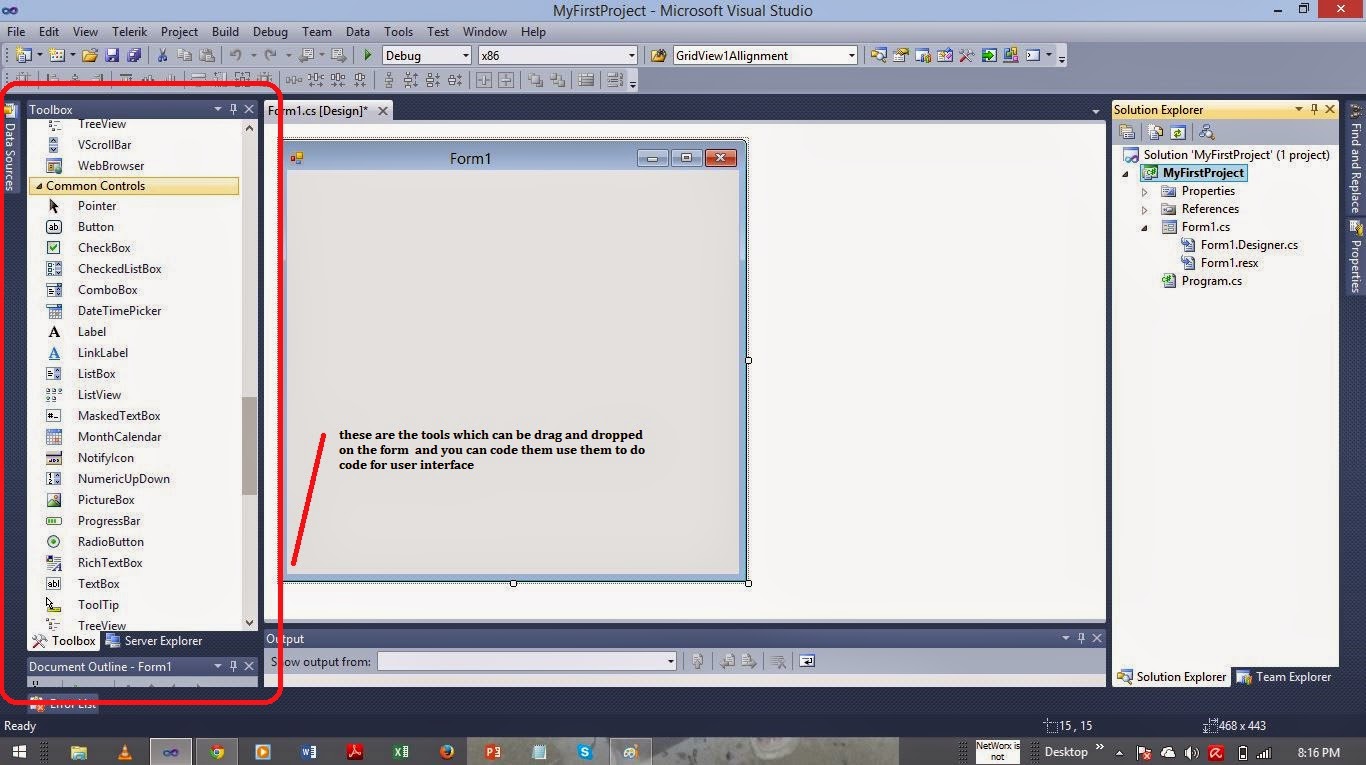The height and width of the screenshot is (765, 1366).
Task: Open Firefox from the taskbar
Action: (446, 752)
